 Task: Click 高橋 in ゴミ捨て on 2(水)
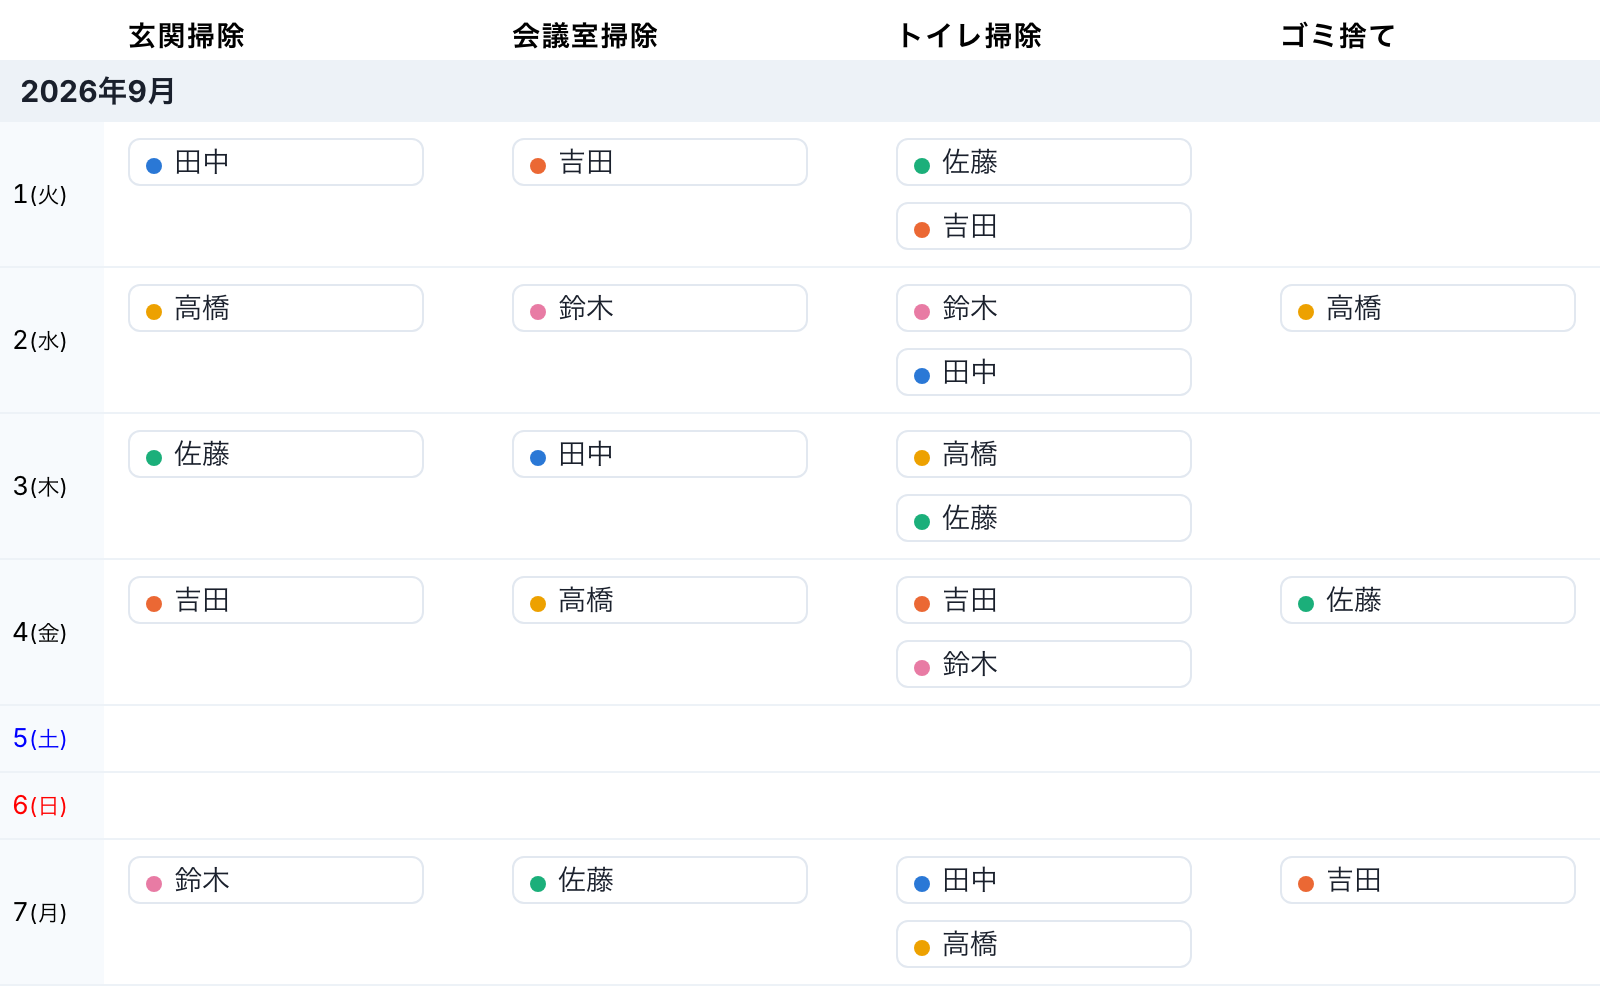[x=1428, y=308]
